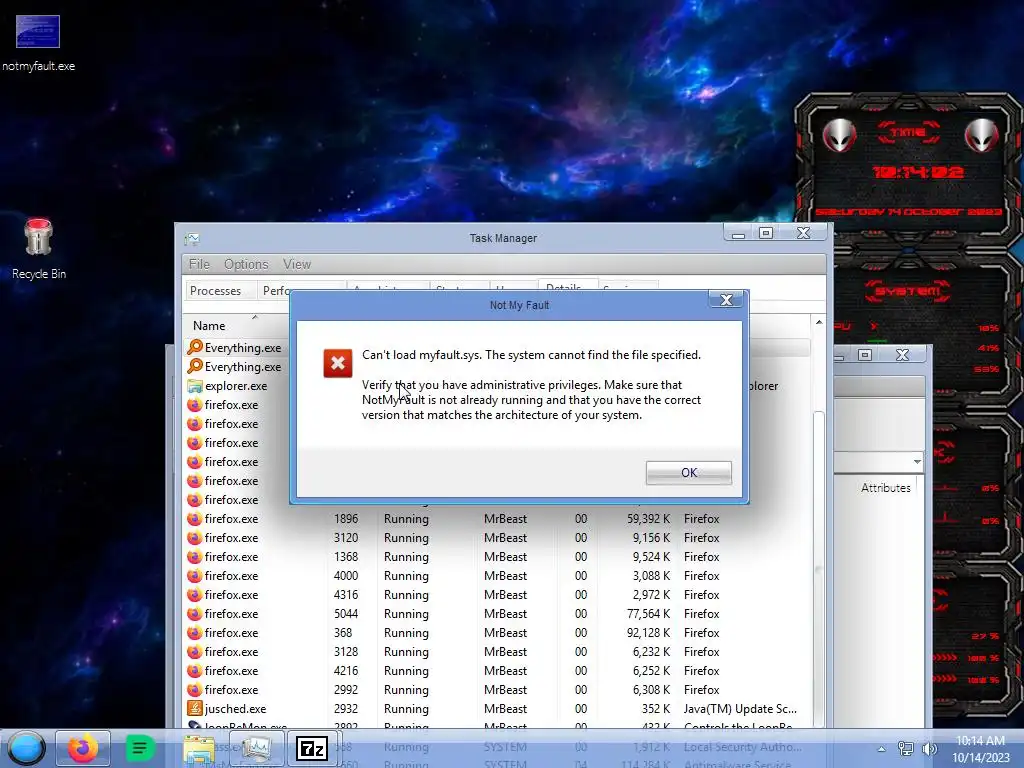Maximize the background window behind Task Manager

(865, 355)
